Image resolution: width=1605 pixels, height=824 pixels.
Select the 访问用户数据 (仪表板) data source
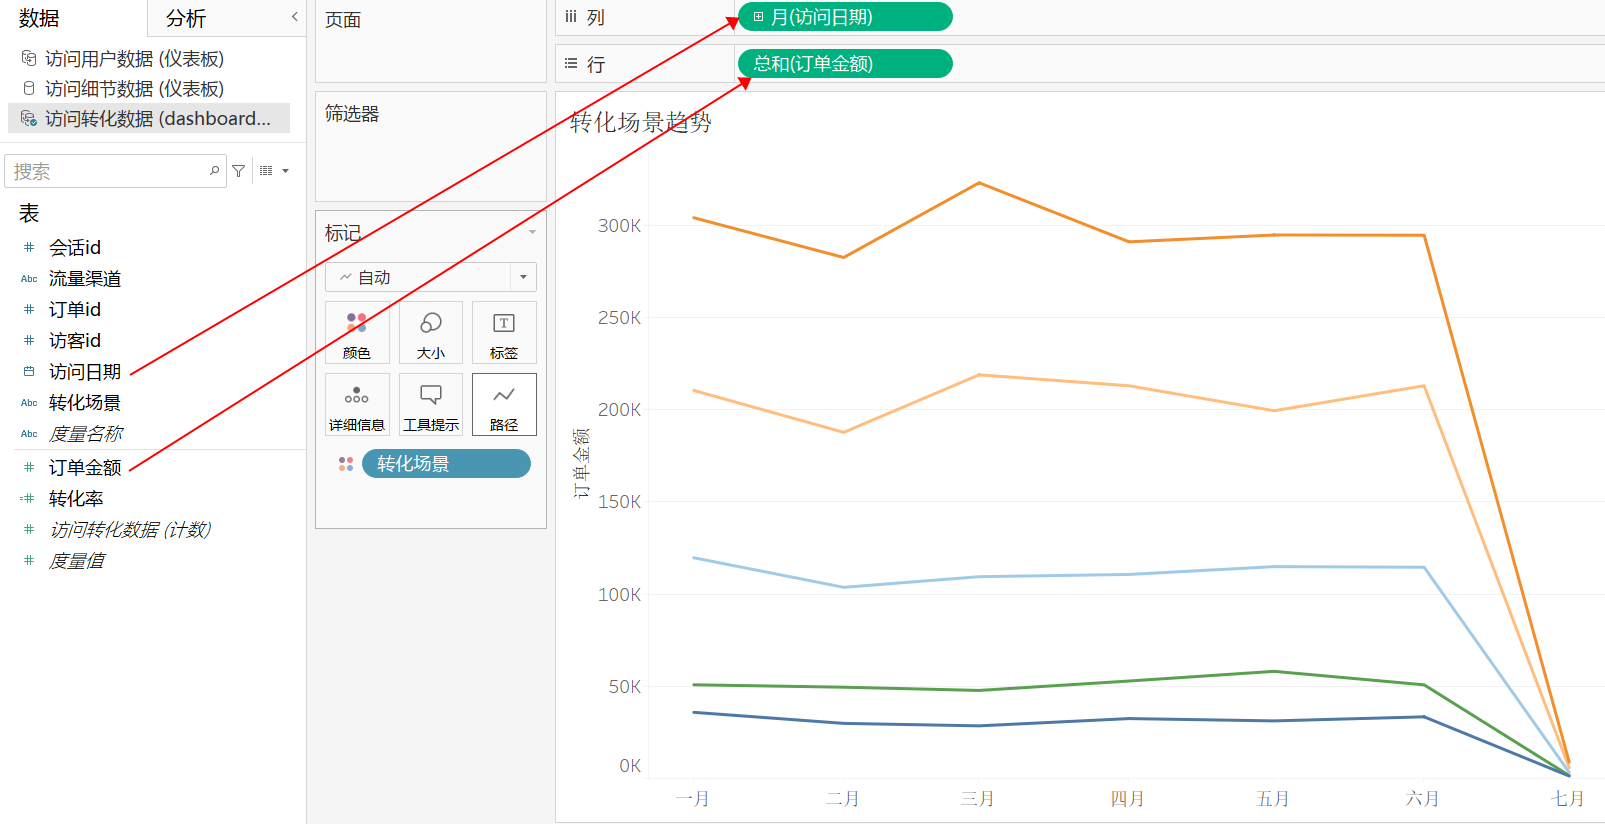(134, 59)
